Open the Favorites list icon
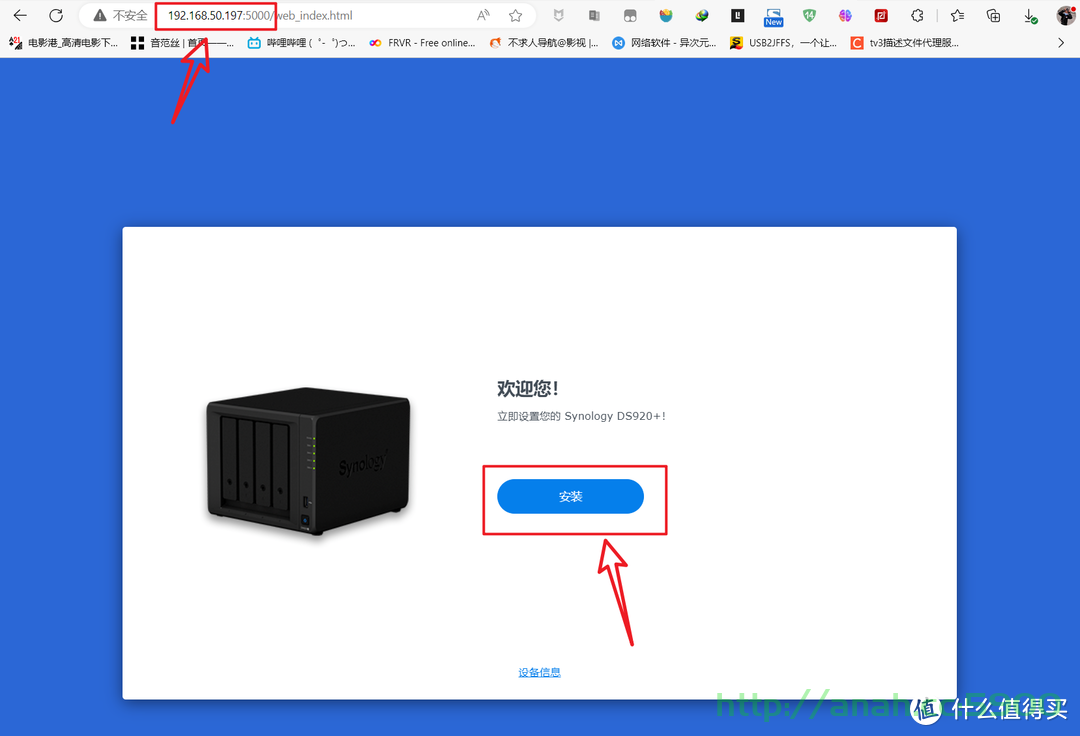 pos(957,15)
